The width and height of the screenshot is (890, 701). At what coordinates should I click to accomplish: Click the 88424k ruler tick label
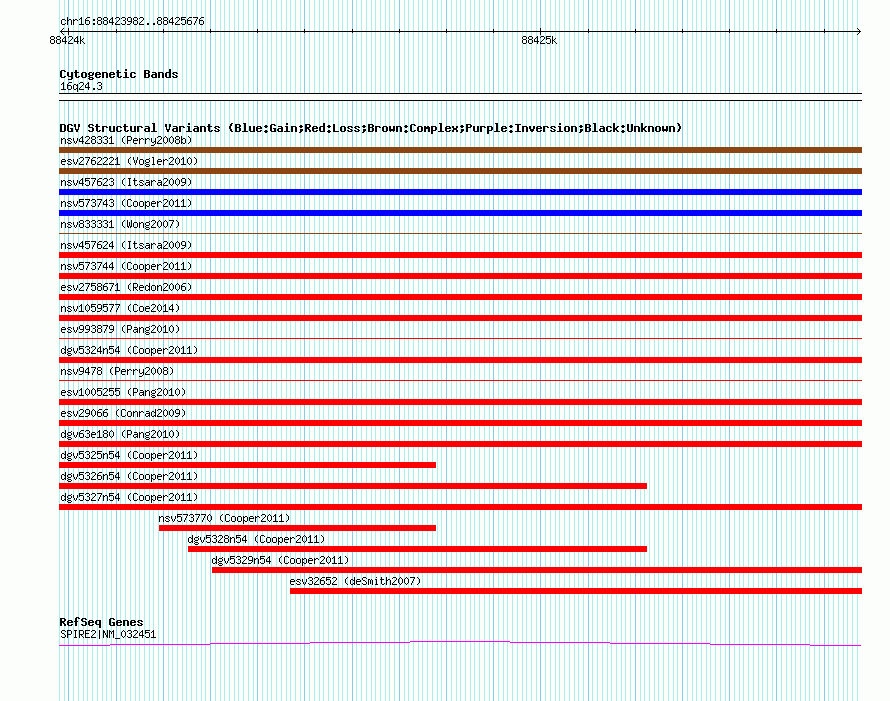tap(67, 40)
